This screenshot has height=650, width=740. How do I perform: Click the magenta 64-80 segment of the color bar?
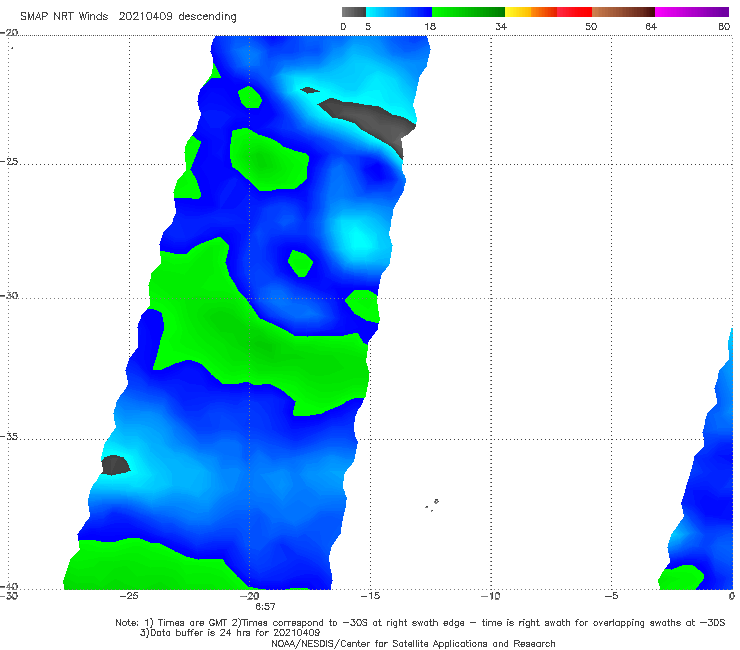[692, 12]
